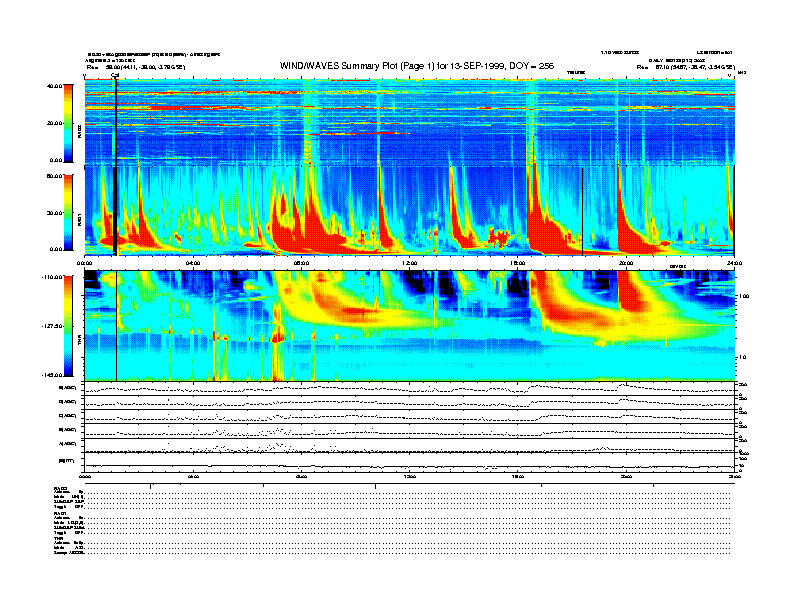The width and height of the screenshot is (792, 612).
Task: Select the 0.00 label on RAD2 color scale
Action: point(56,160)
